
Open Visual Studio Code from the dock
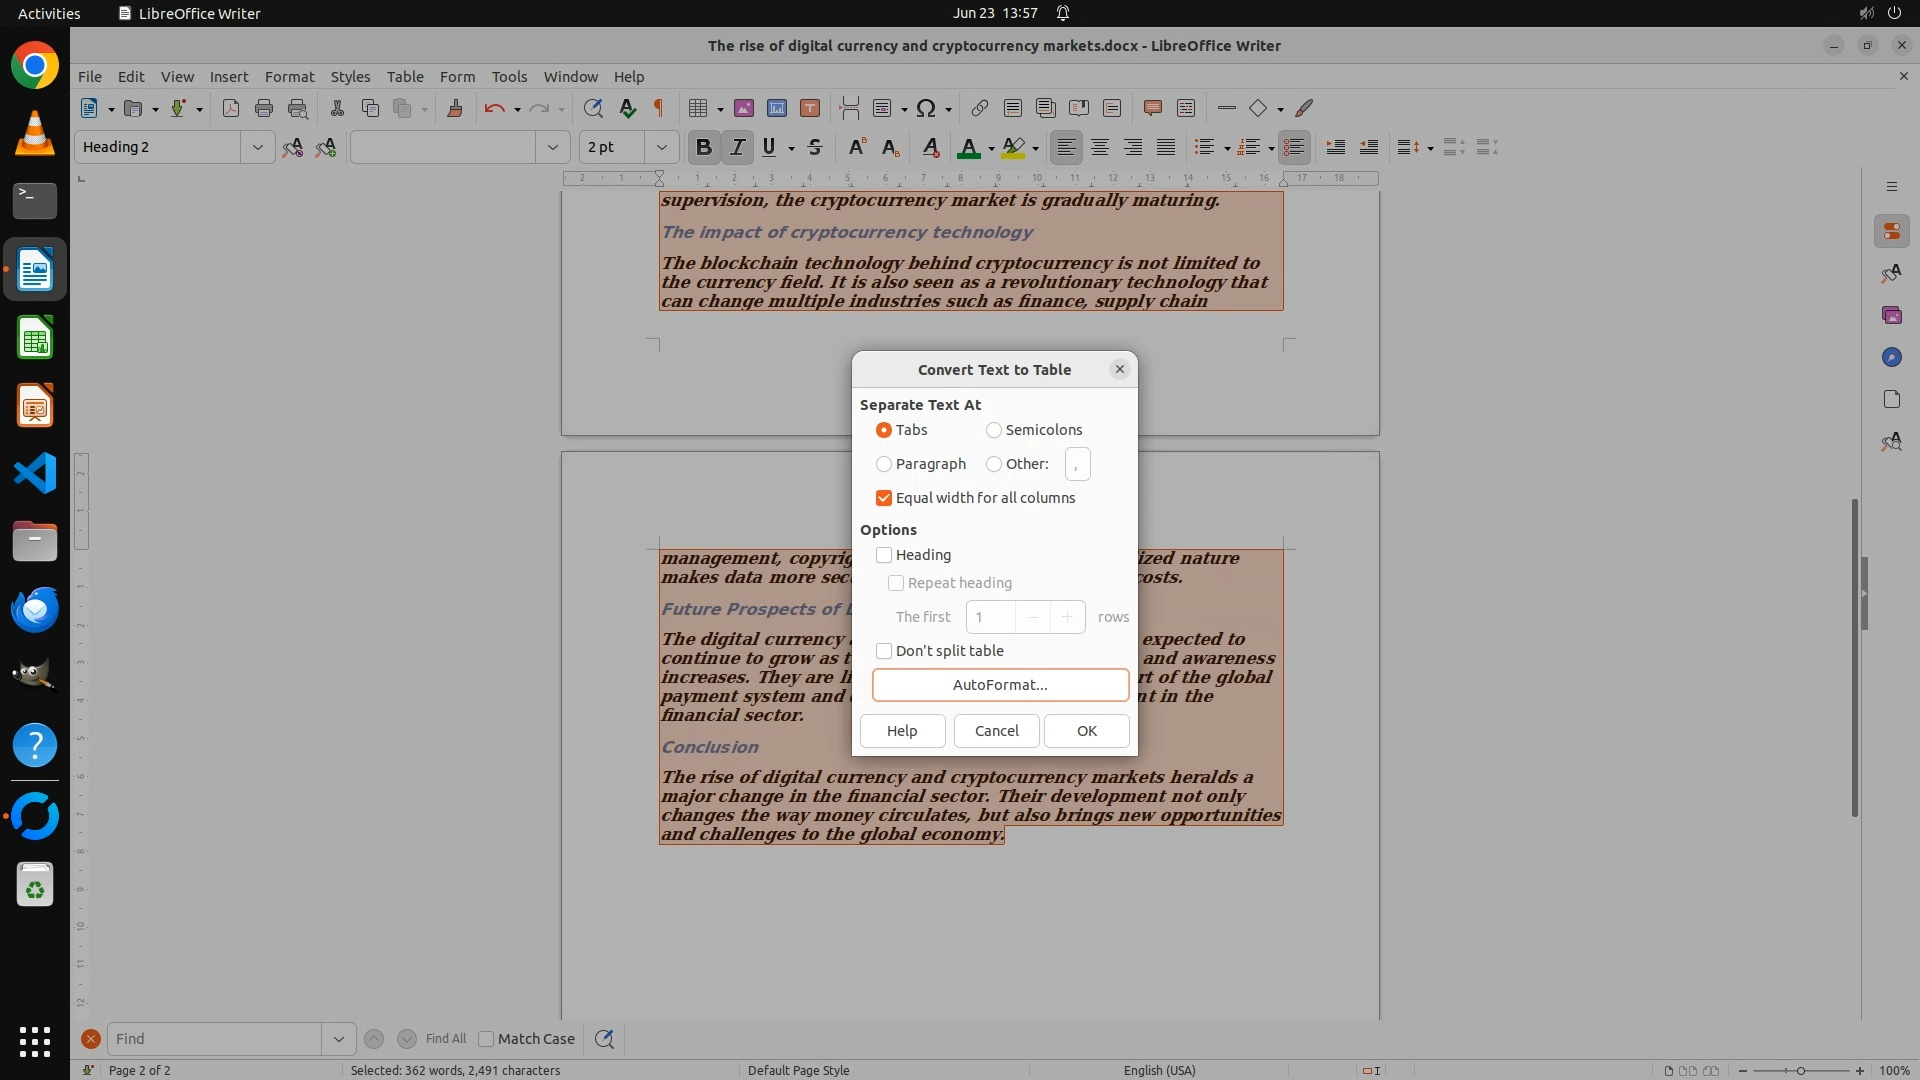pyautogui.click(x=35, y=473)
